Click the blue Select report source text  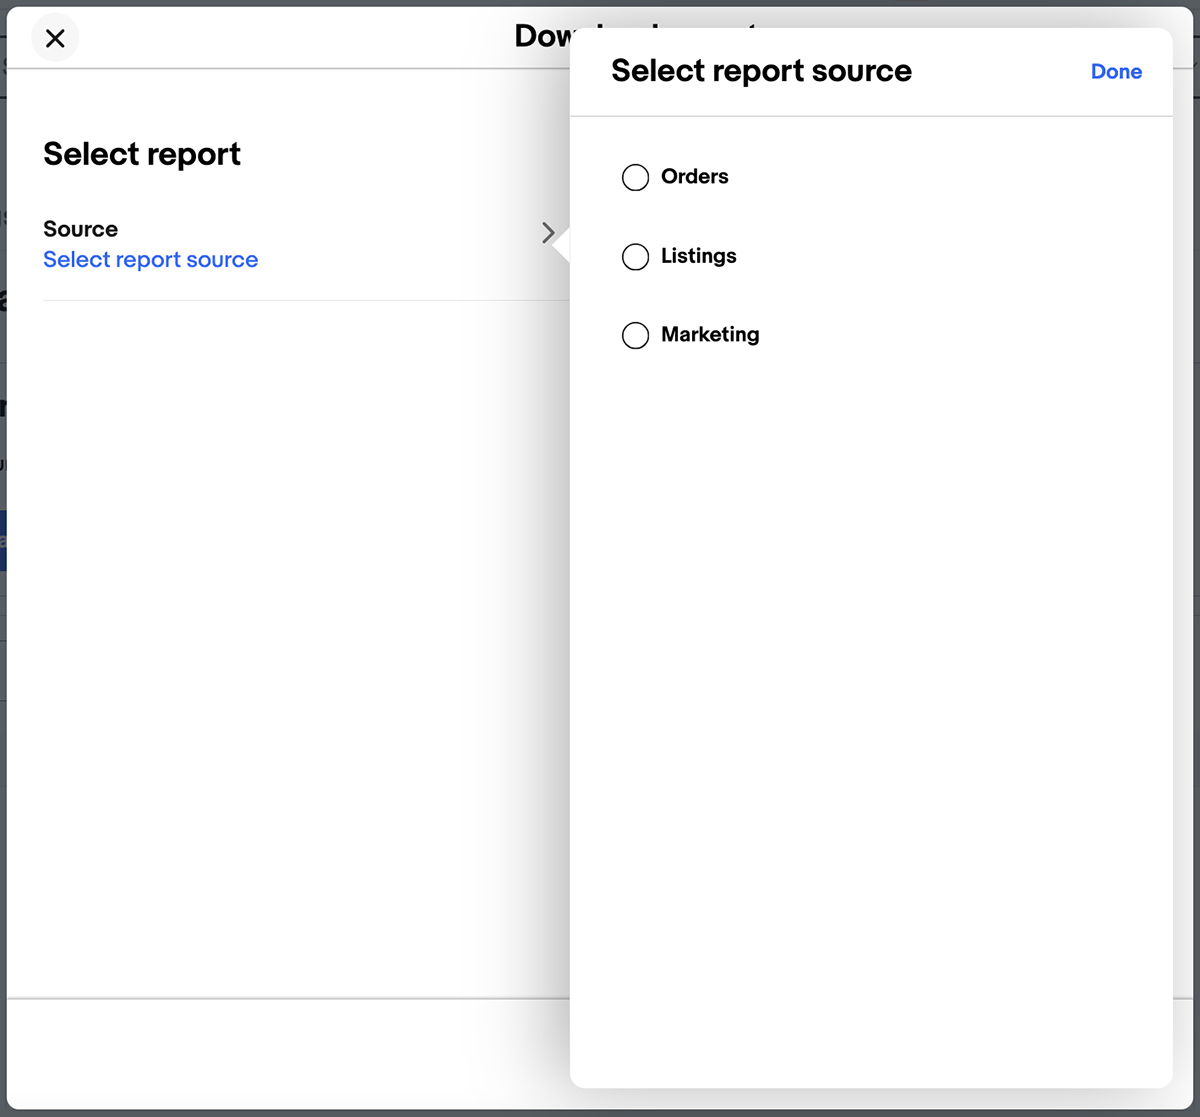(150, 259)
